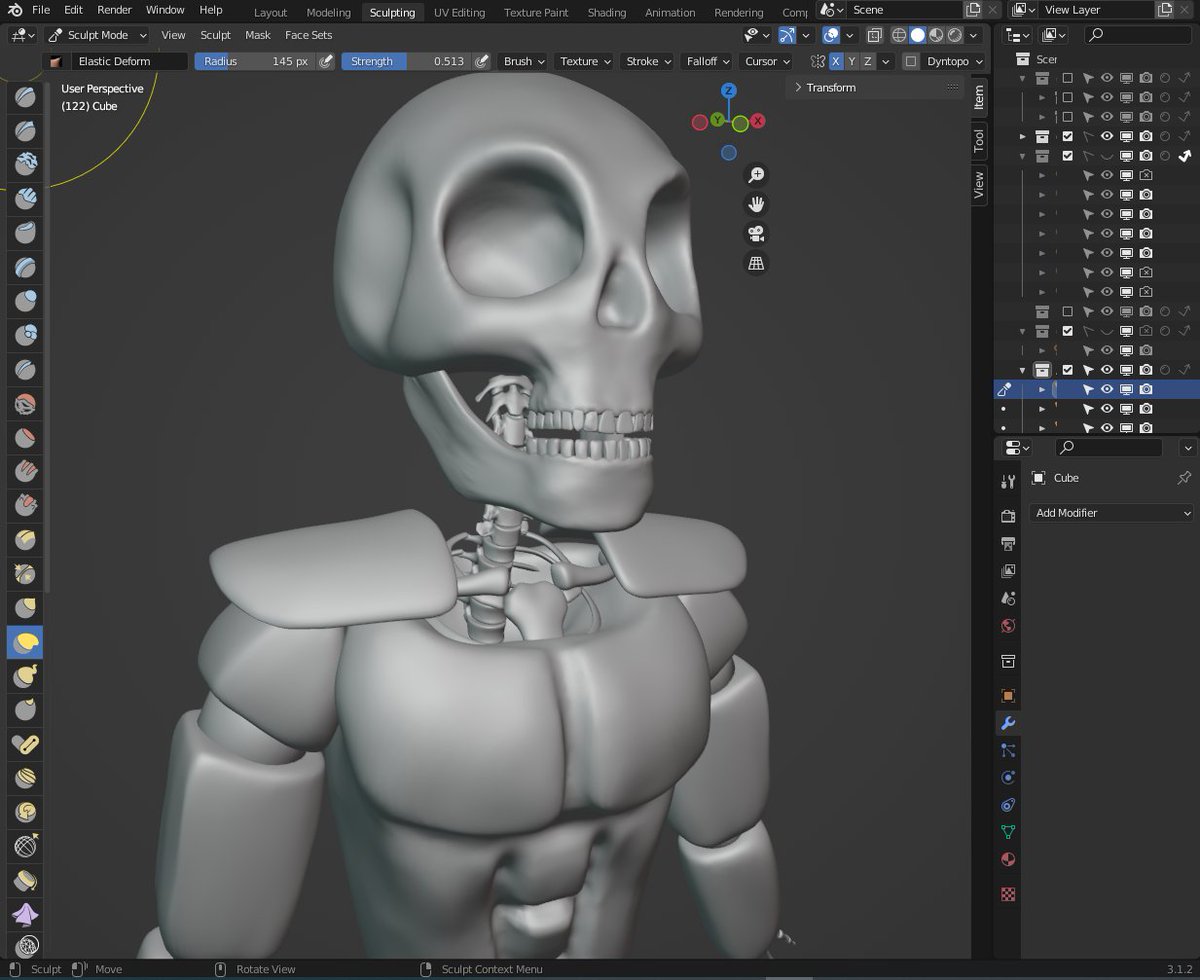The image size is (1200, 980).
Task: Select the Draw Sharp brush tool
Action: (25, 132)
